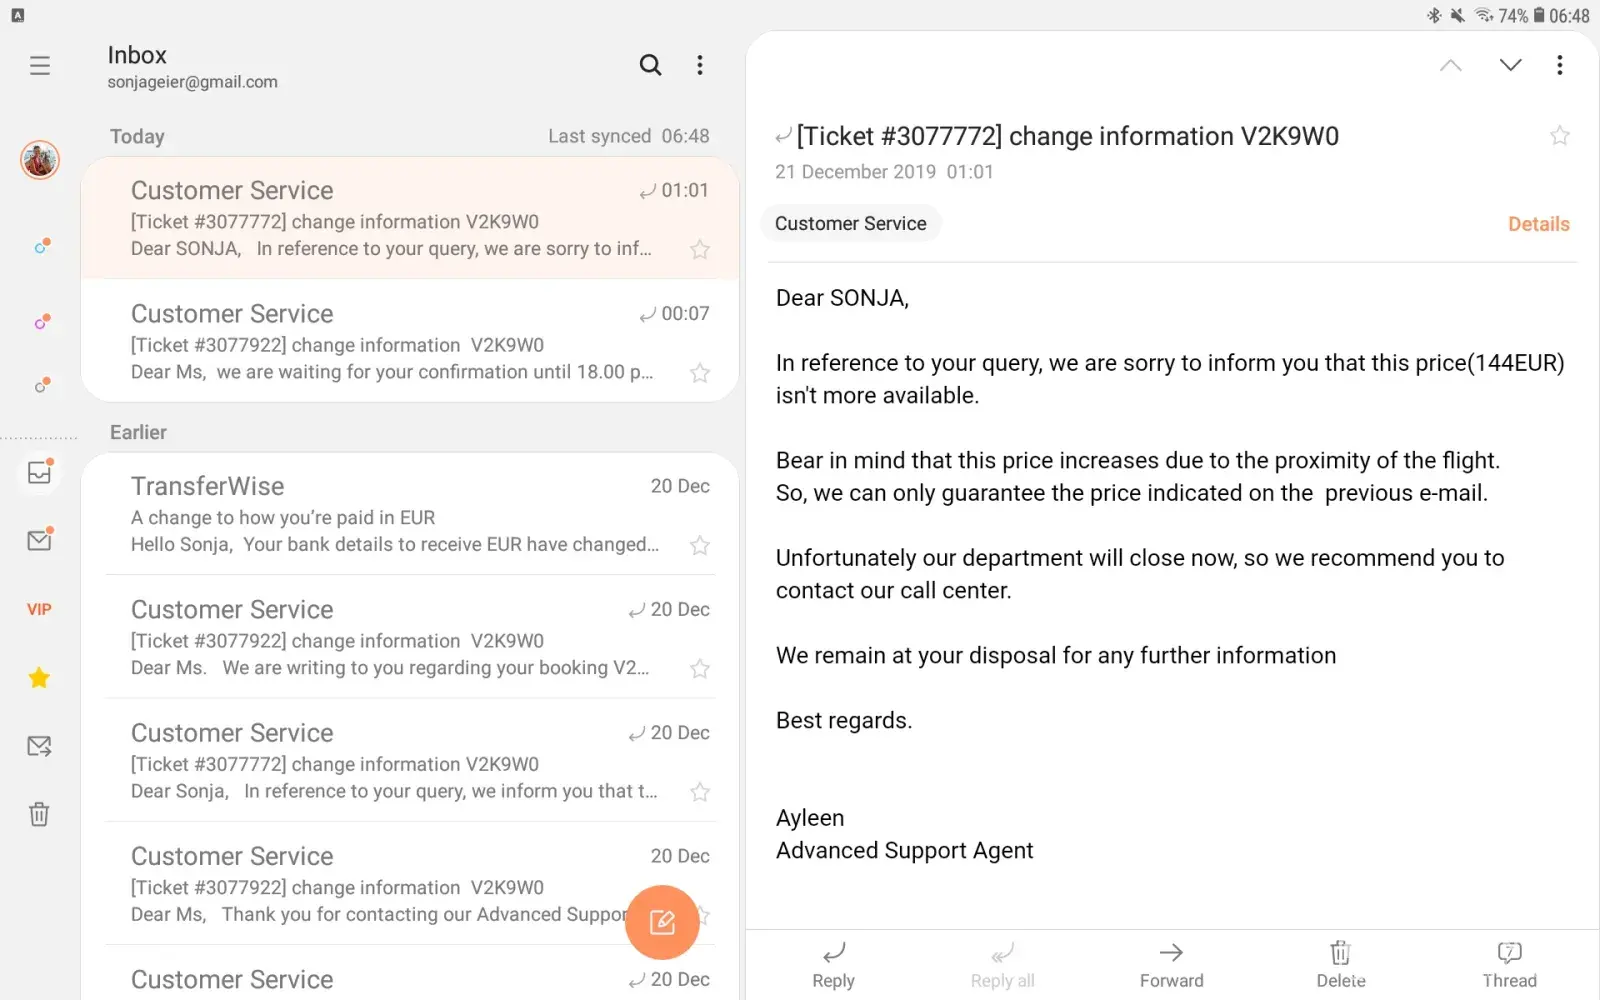Show starred emails from sidebar
This screenshot has width=1600, height=1000.
click(x=39, y=678)
